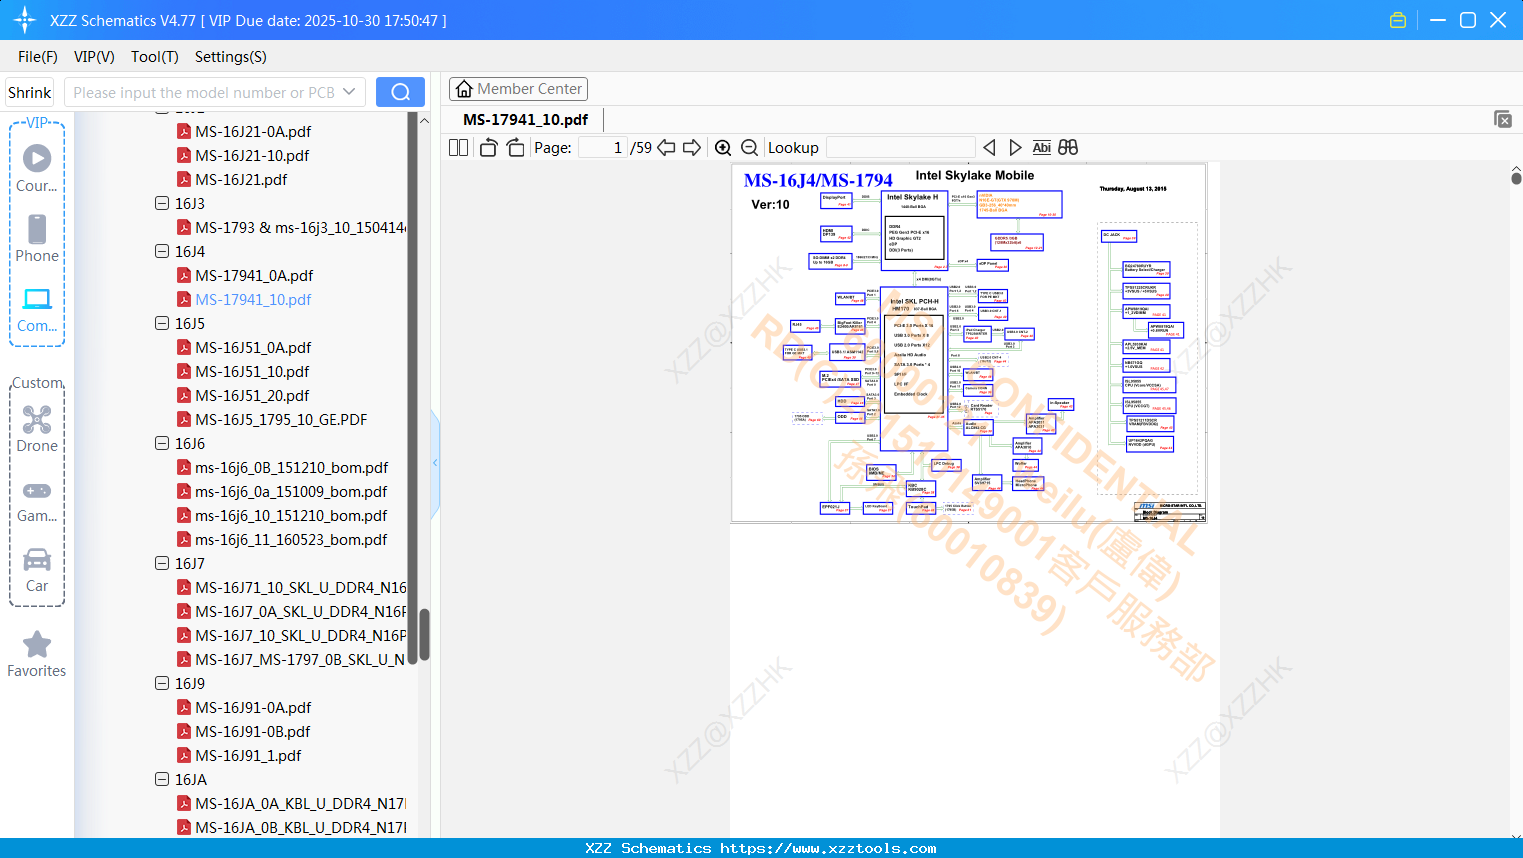1523x858 pixels.
Task: Open the File(F) menu
Action: click(x=38, y=57)
